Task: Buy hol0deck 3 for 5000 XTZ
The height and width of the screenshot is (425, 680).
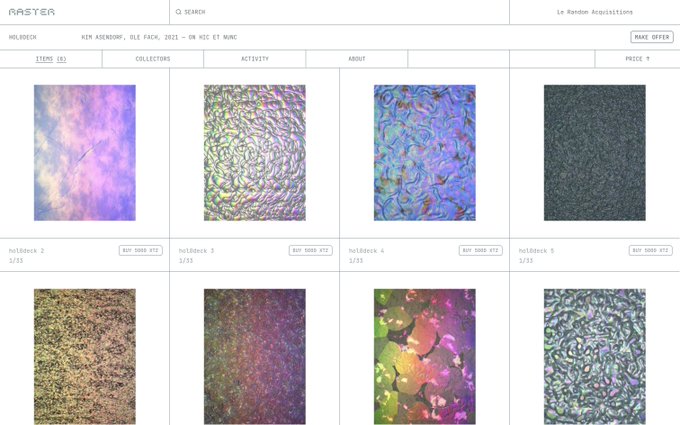Action: (x=311, y=250)
